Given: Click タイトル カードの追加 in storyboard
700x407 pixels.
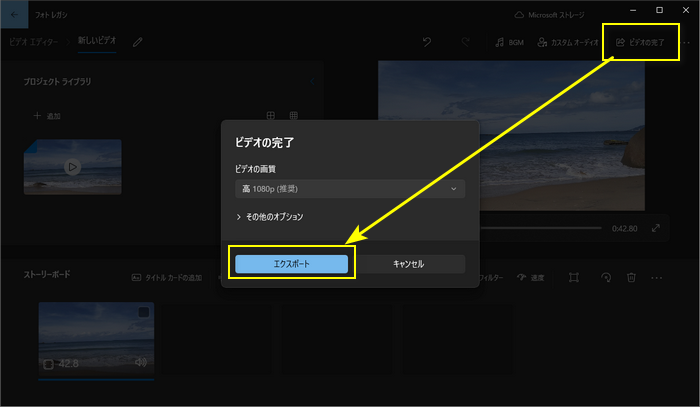Looking at the screenshot, I should point(167,278).
